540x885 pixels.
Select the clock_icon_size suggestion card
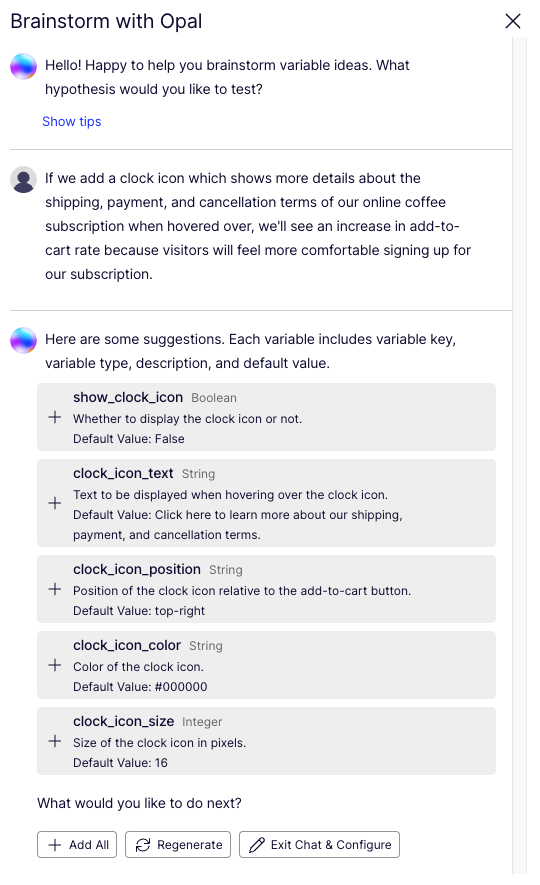coord(266,742)
